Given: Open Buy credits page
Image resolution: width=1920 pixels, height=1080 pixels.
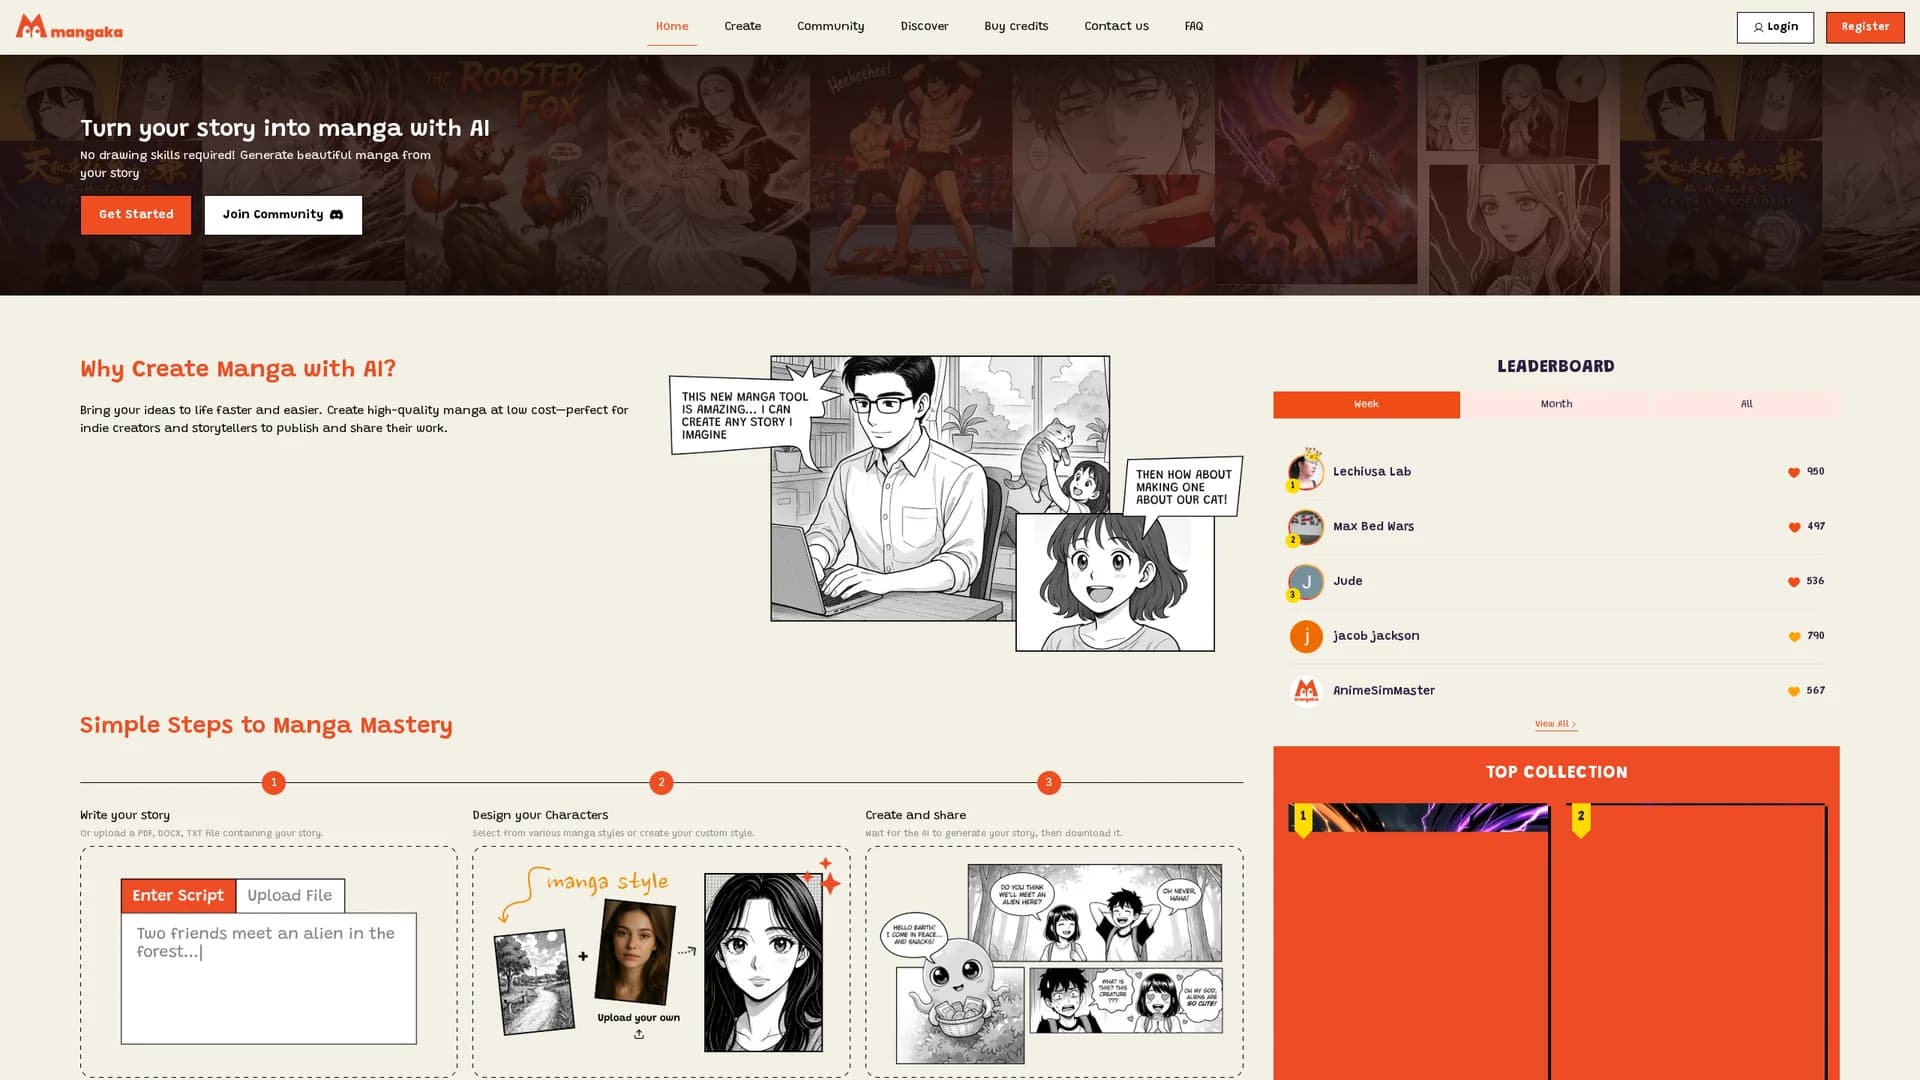Looking at the screenshot, I should click(1016, 27).
